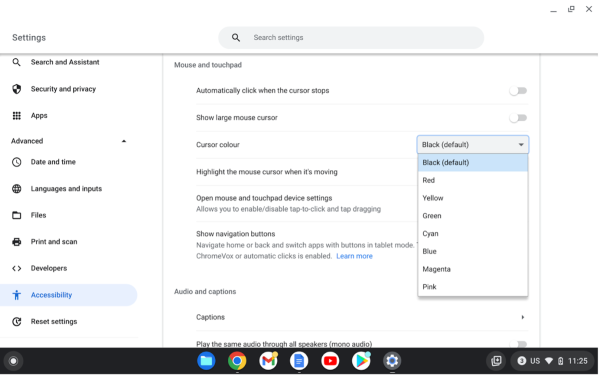600x376 pixels.
Task: Open the Files app from the shelf
Action: tap(206, 361)
